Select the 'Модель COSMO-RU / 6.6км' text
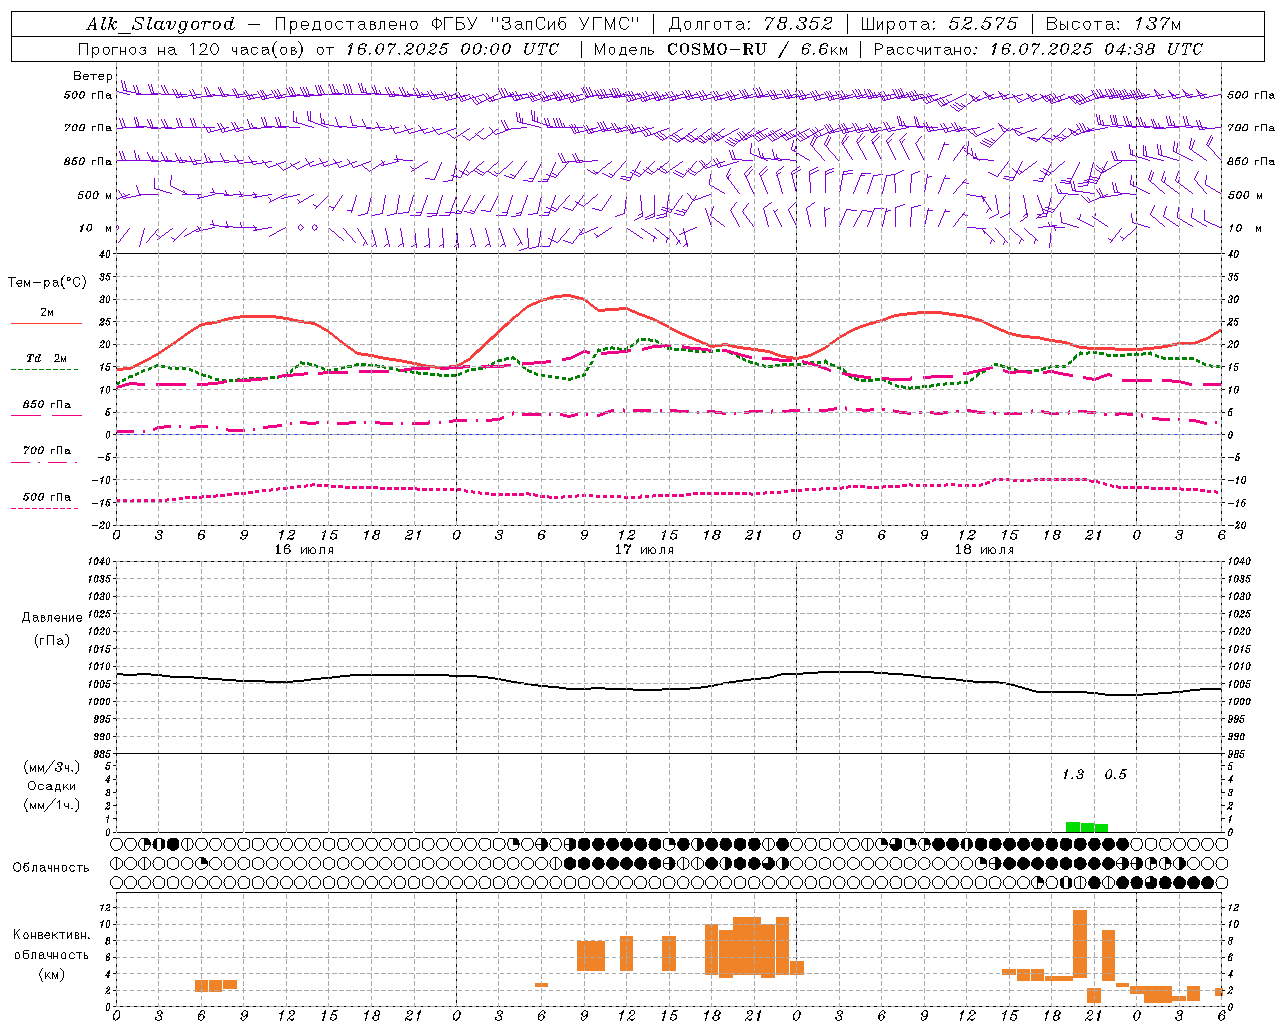Screen dimensions: 1280x1024 coord(721,49)
